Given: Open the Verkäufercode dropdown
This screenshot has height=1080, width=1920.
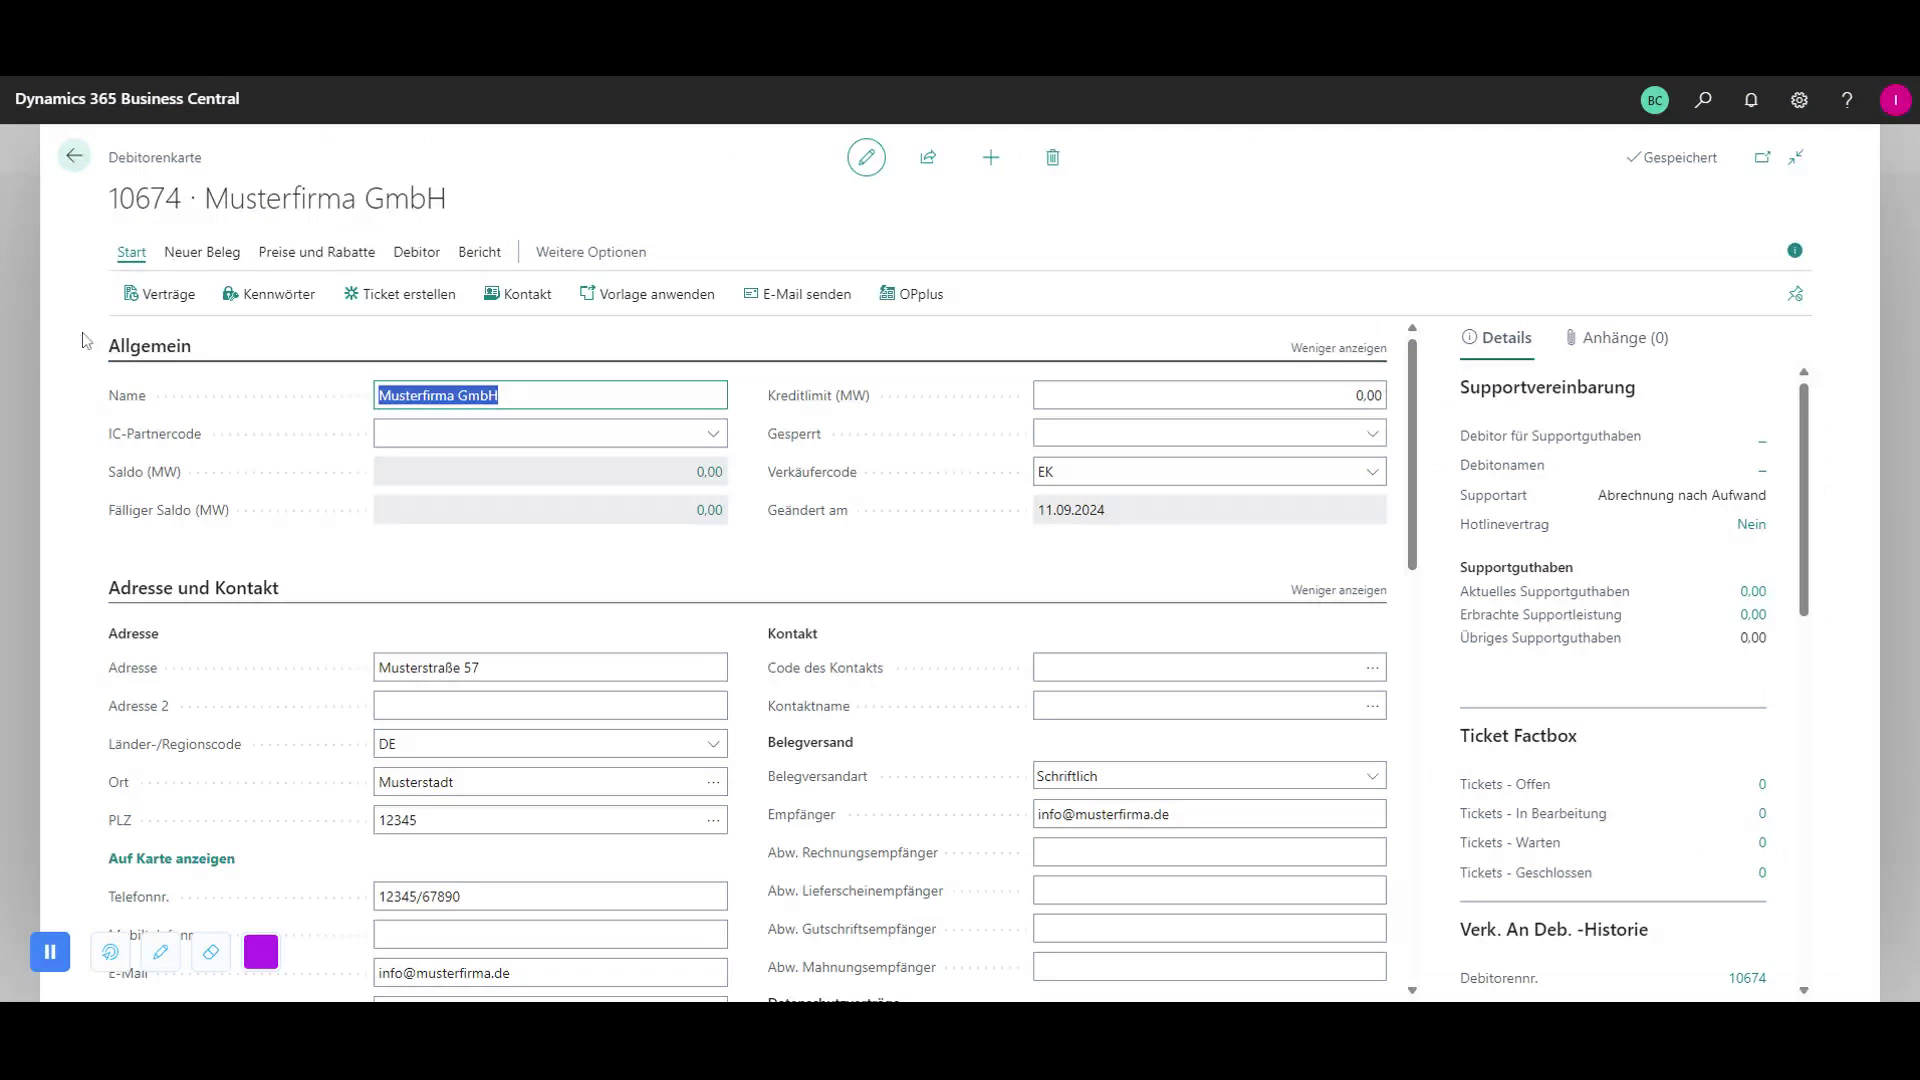Looking at the screenshot, I should tap(1372, 472).
